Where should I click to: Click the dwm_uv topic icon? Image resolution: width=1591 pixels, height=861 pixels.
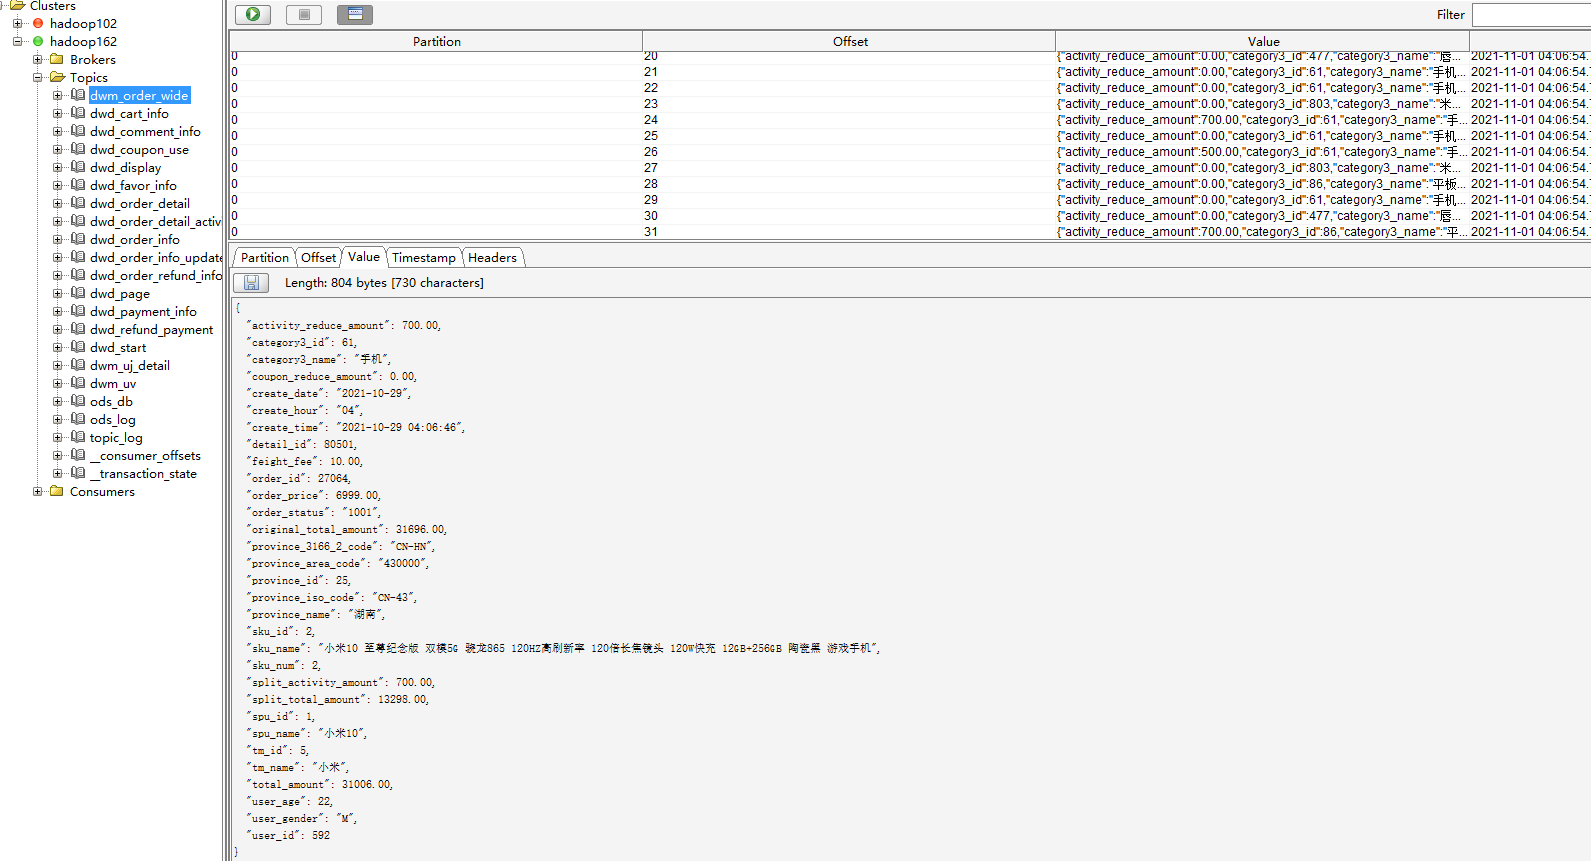tap(78, 383)
